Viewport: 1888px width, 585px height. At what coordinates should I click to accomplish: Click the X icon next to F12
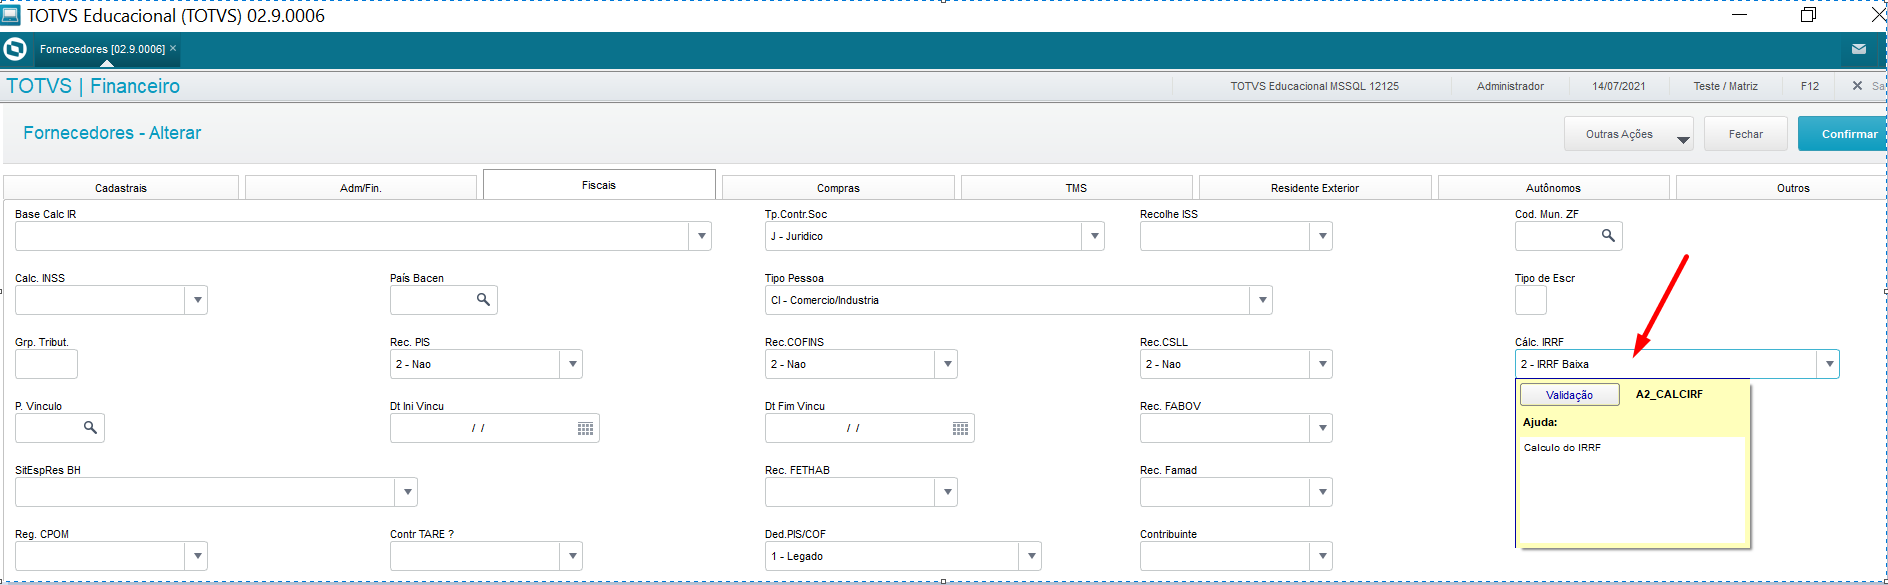click(x=1857, y=86)
